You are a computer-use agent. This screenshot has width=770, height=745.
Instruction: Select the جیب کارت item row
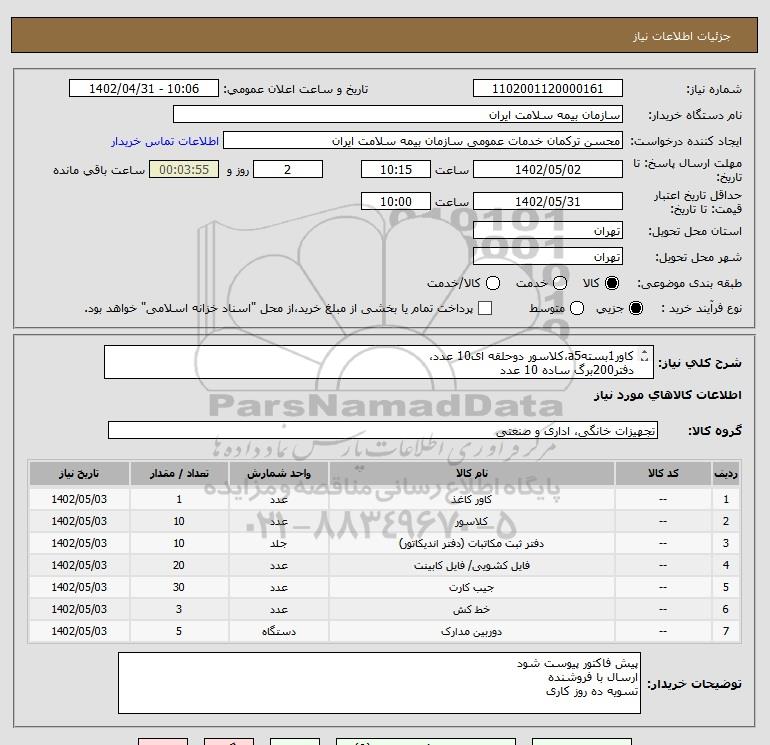coord(385,587)
